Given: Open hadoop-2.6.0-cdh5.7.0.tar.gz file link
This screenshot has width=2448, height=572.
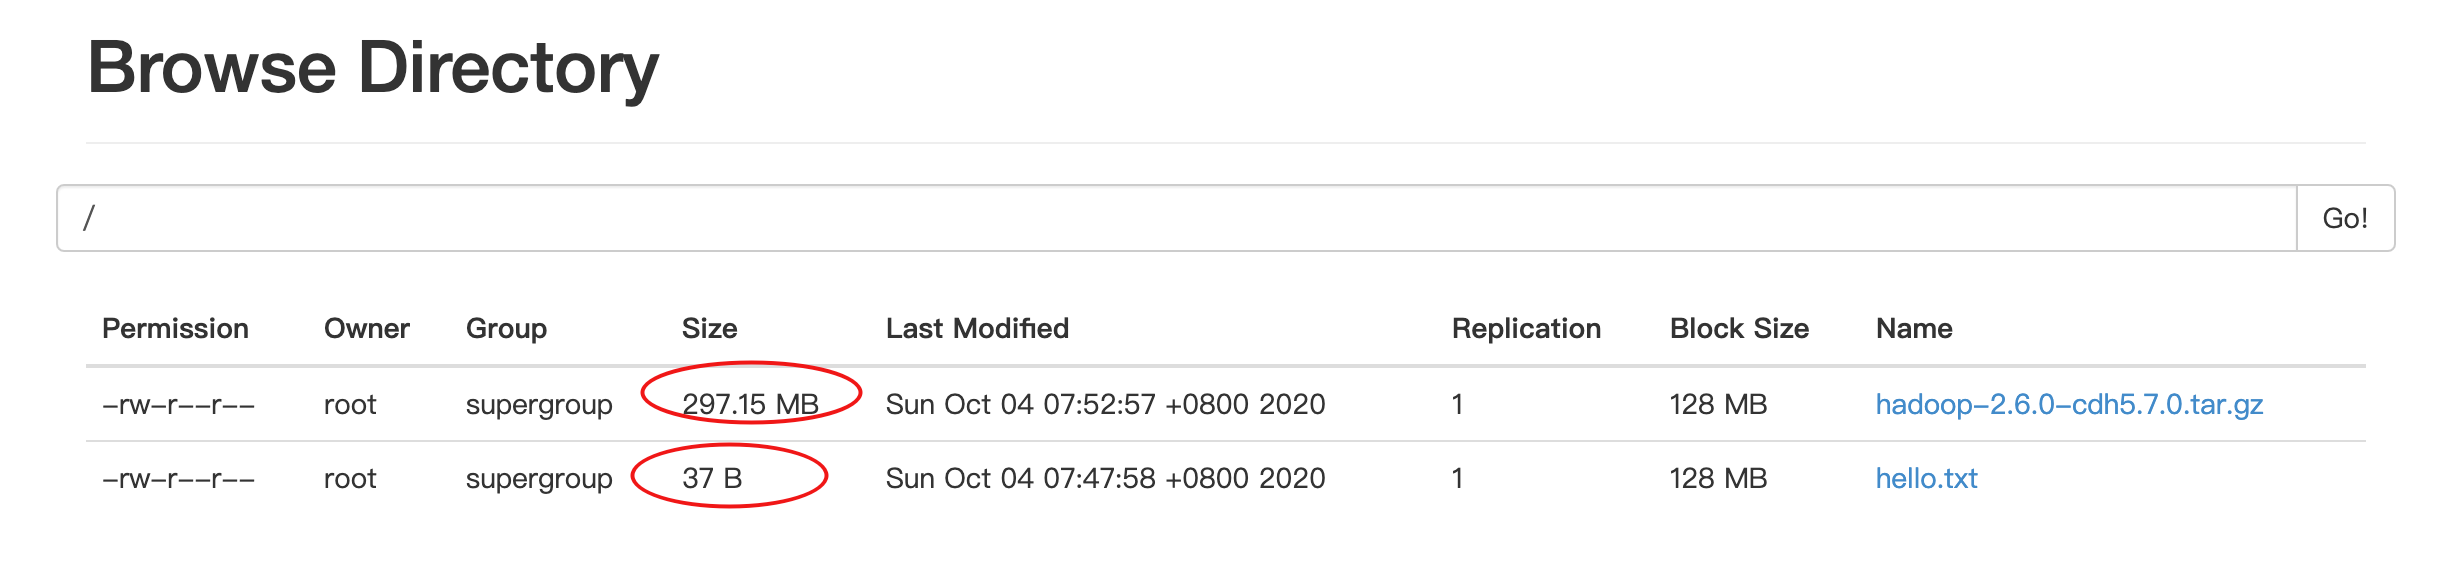Looking at the screenshot, I should point(2069,404).
